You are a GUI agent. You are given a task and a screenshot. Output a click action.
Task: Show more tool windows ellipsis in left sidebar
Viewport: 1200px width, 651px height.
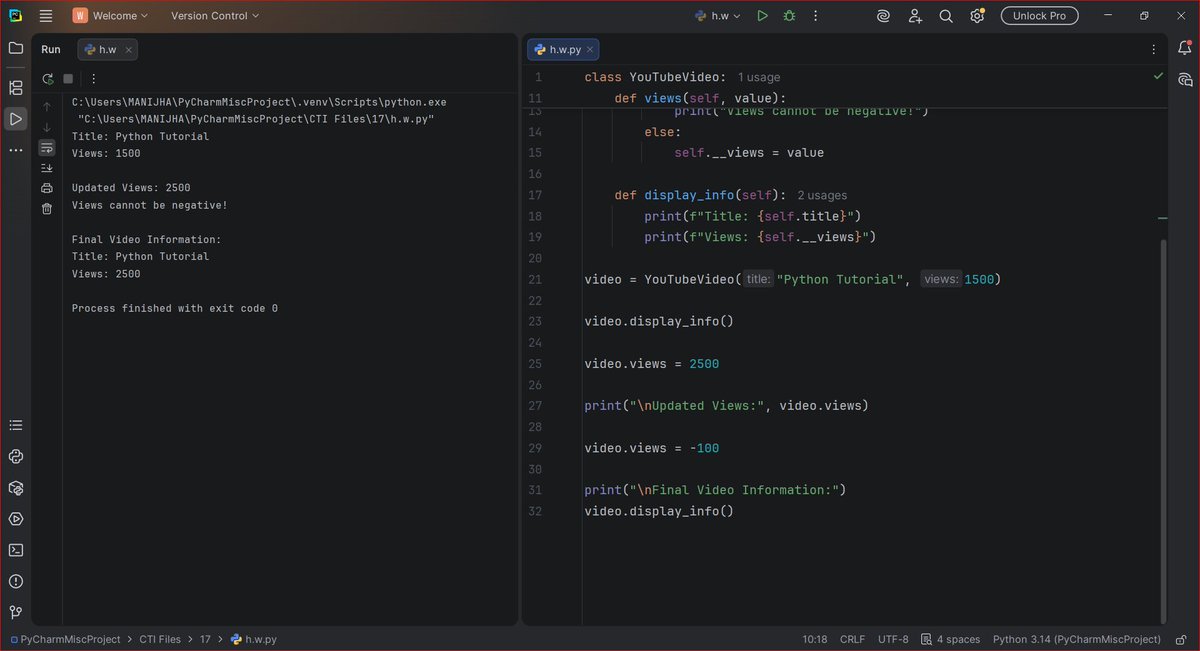click(16, 150)
